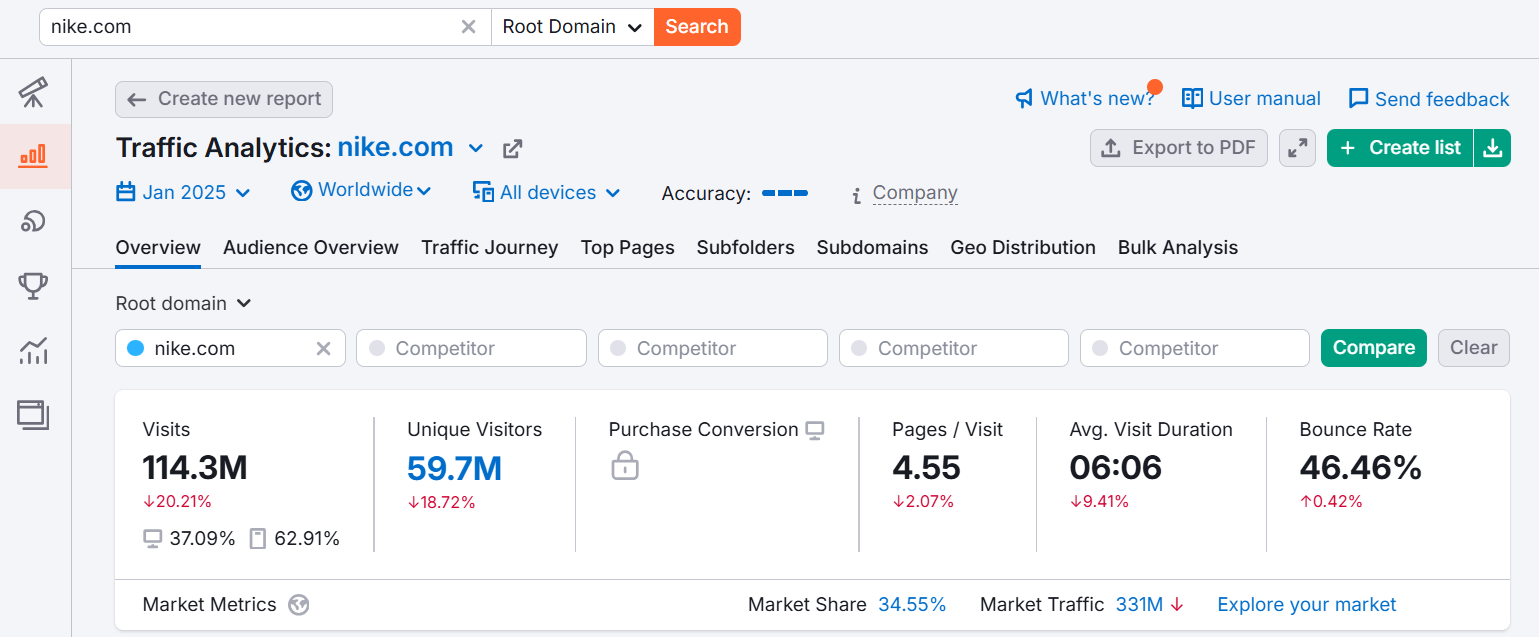
Task: Click the 114.3M Visits value
Action: [195, 468]
